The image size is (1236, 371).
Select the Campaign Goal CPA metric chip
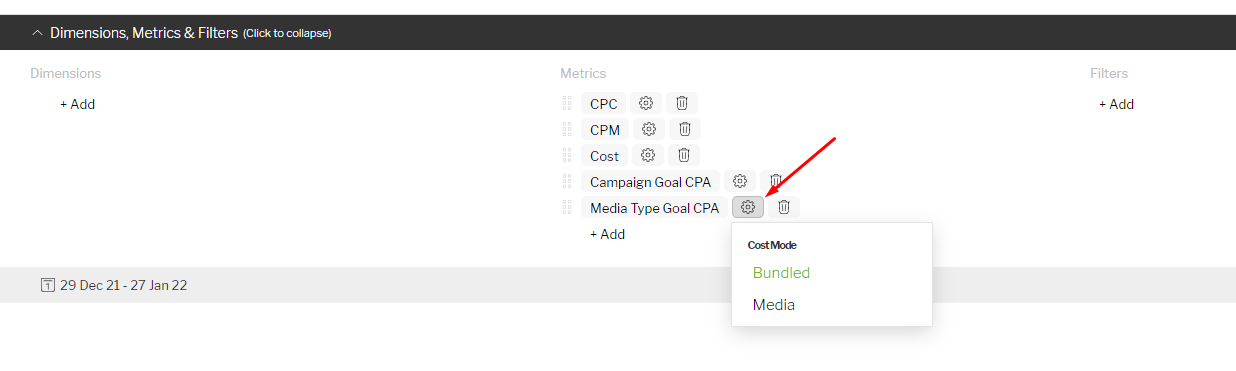650,181
